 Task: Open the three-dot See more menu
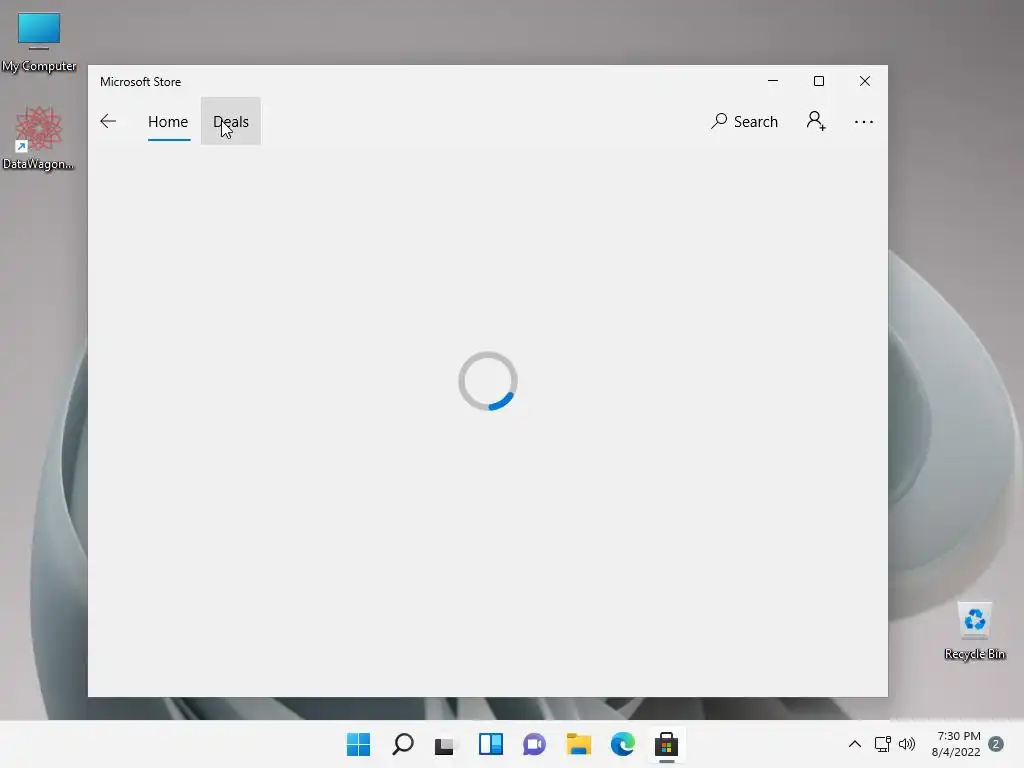click(x=863, y=121)
